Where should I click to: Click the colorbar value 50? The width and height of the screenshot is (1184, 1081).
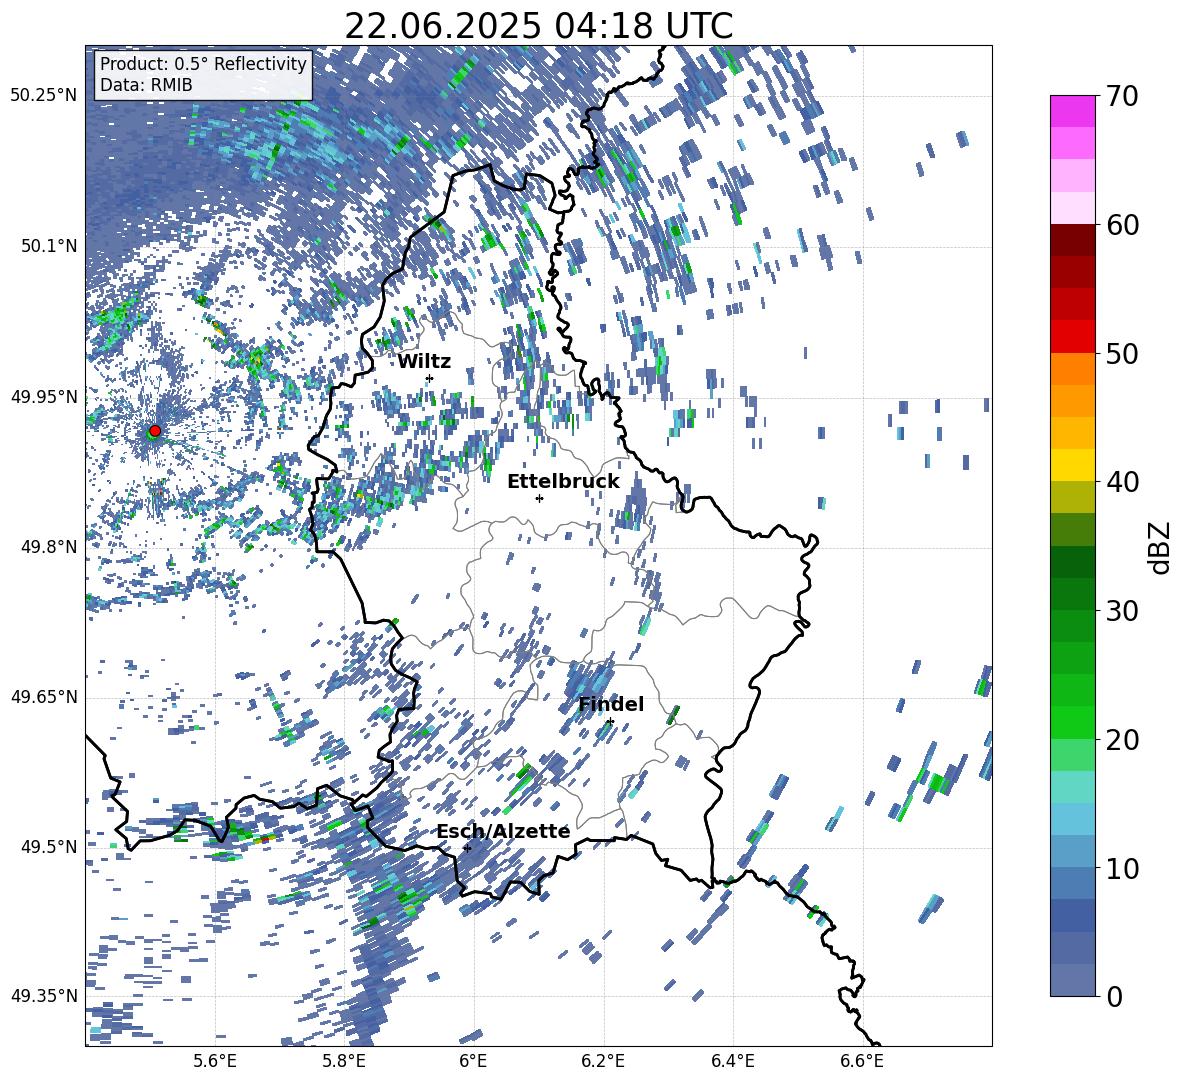pos(1122,353)
